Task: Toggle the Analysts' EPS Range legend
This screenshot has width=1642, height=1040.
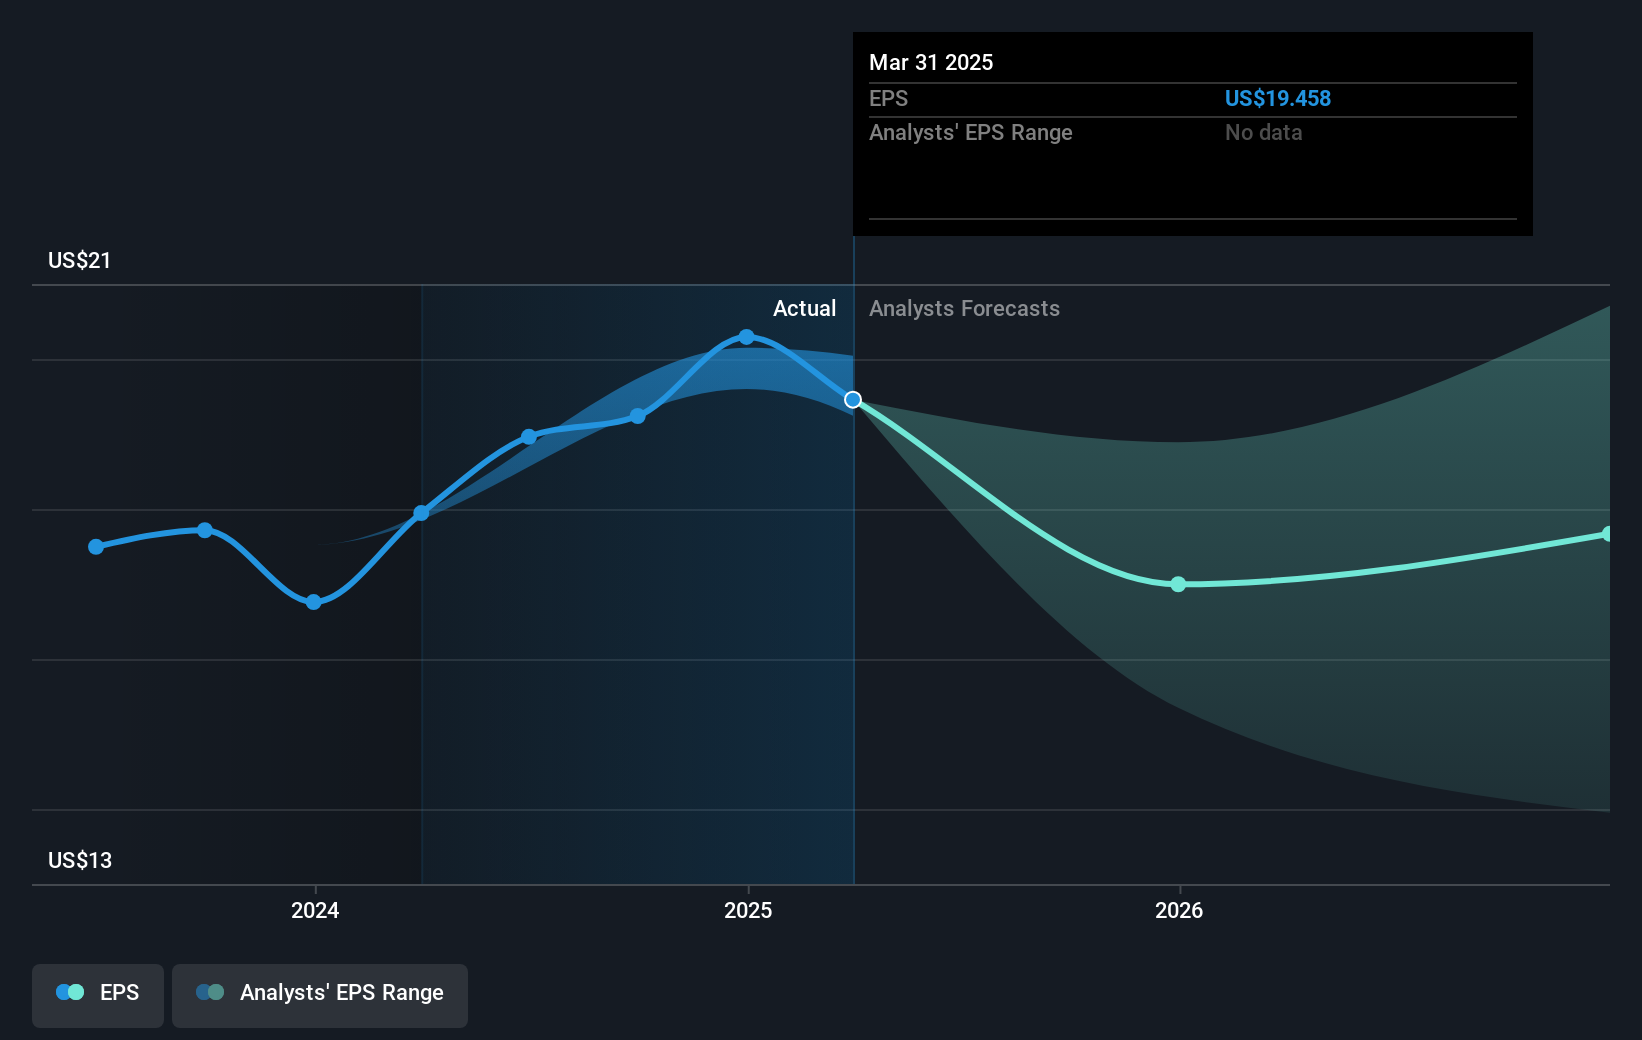Action: click(320, 995)
